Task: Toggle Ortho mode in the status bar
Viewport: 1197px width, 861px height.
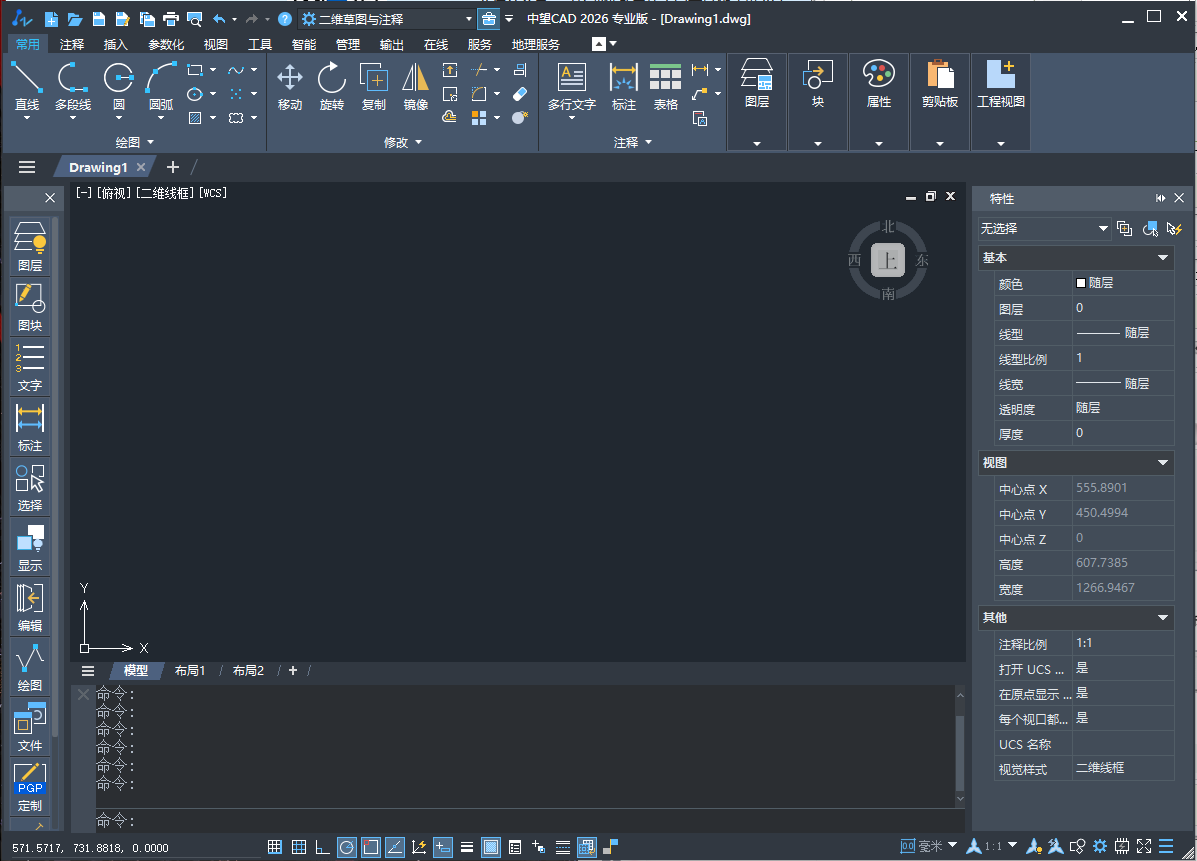Action: coord(322,847)
